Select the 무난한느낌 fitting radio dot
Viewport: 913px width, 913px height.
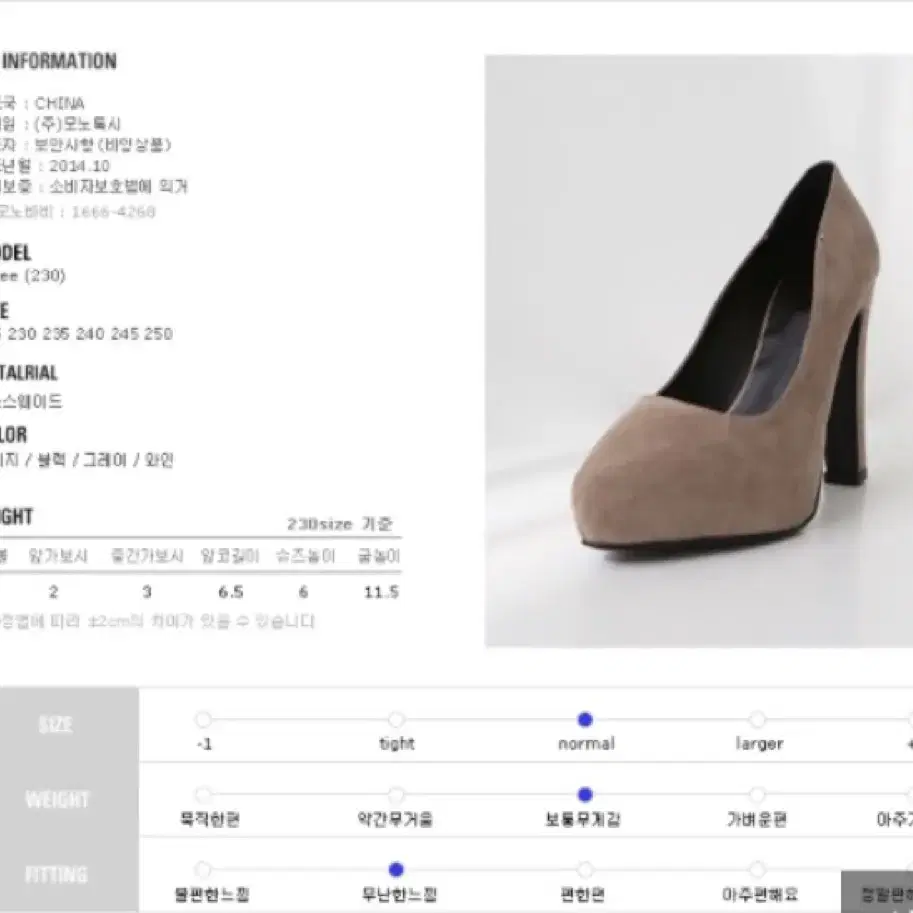tap(396, 870)
